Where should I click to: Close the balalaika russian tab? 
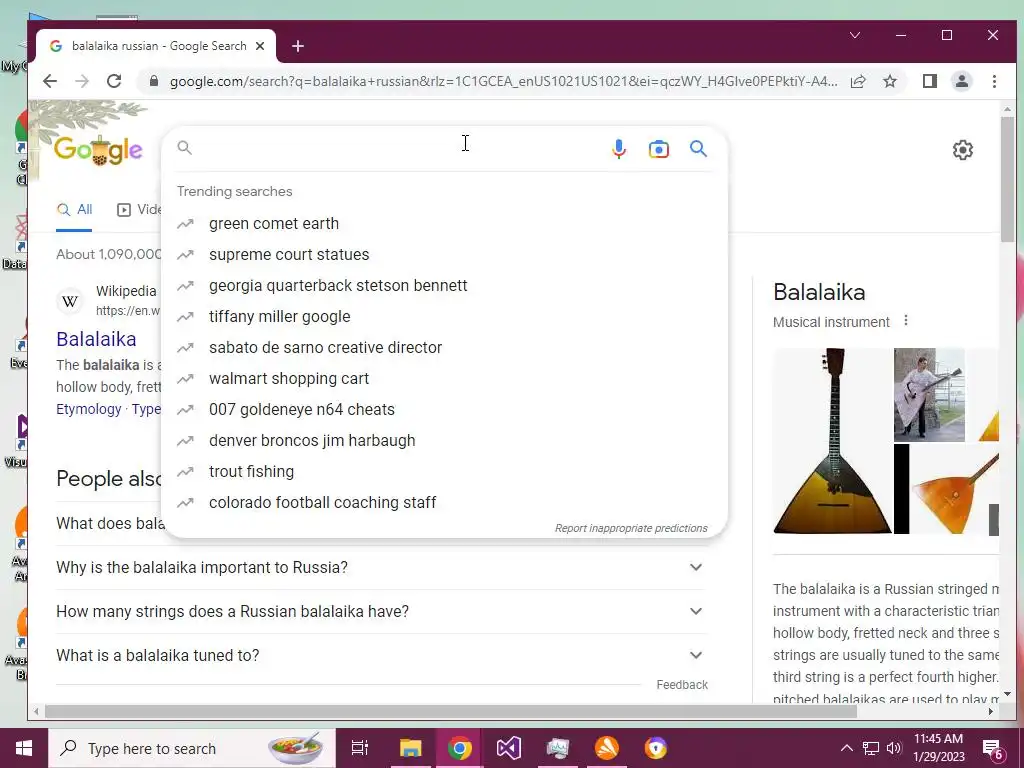pyautogui.click(x=260, y=46)
